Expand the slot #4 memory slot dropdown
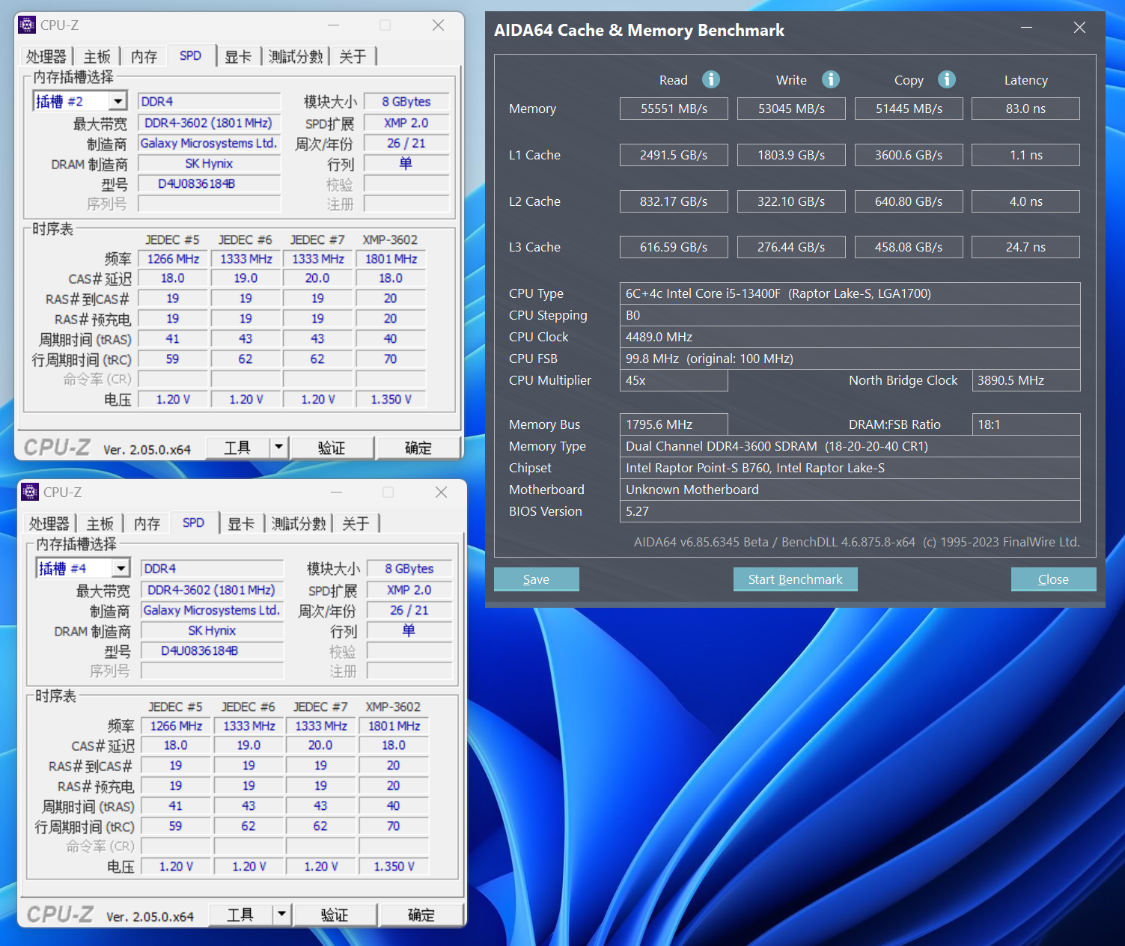The height and width of the screenshot is (946, 1125). click(x=121, y=568)
